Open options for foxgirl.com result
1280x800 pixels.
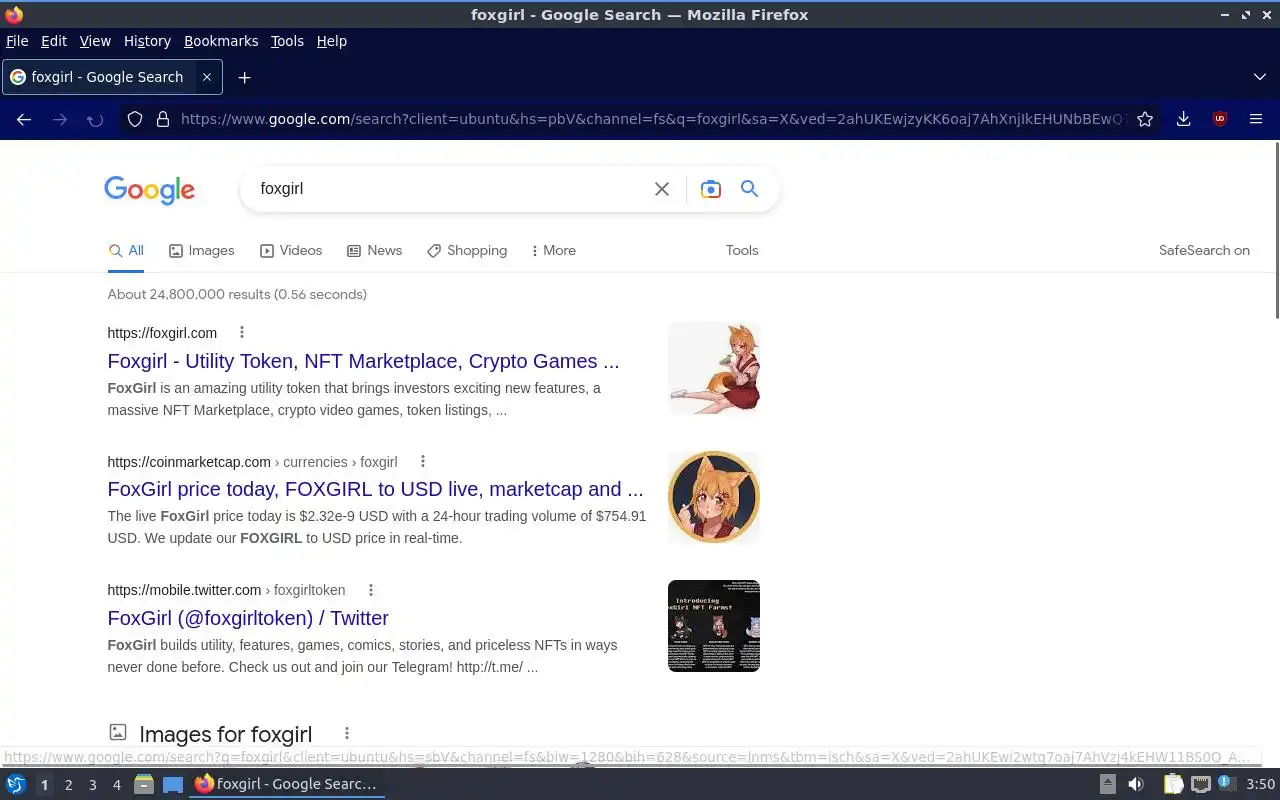click(x=241, y=333)
